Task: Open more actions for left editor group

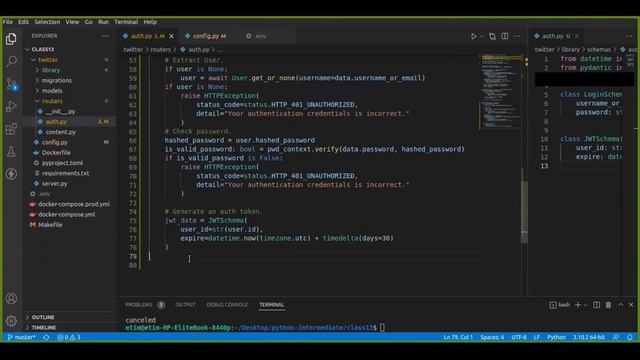Action: pyautogui.click(x=517, y=36)
